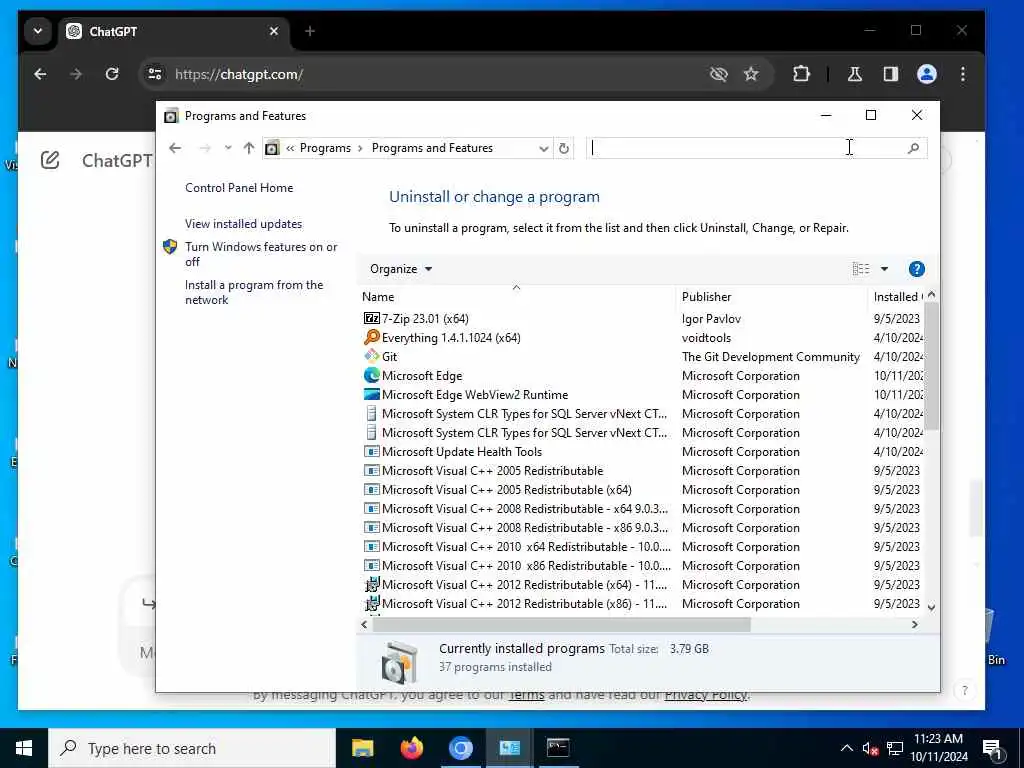
Task: Click the voidtools publisher entry
Action: point(706,338)
